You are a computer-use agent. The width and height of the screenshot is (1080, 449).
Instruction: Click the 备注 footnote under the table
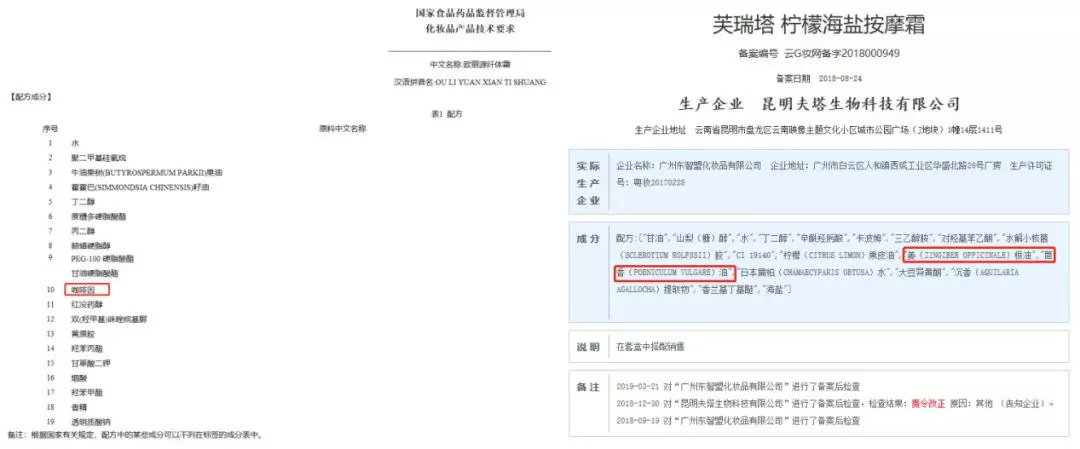(134, 435)
